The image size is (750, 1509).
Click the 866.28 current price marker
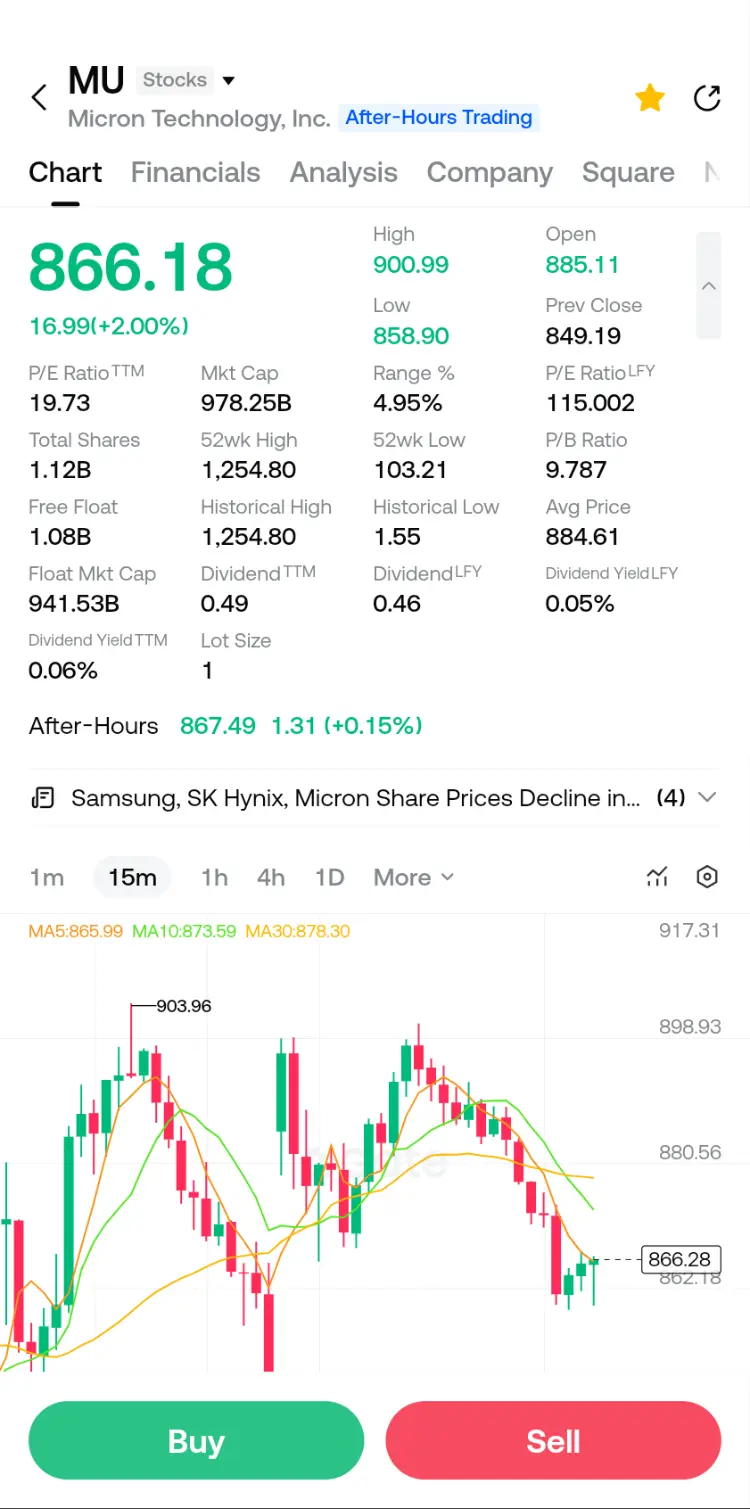tap(680, 1260)
